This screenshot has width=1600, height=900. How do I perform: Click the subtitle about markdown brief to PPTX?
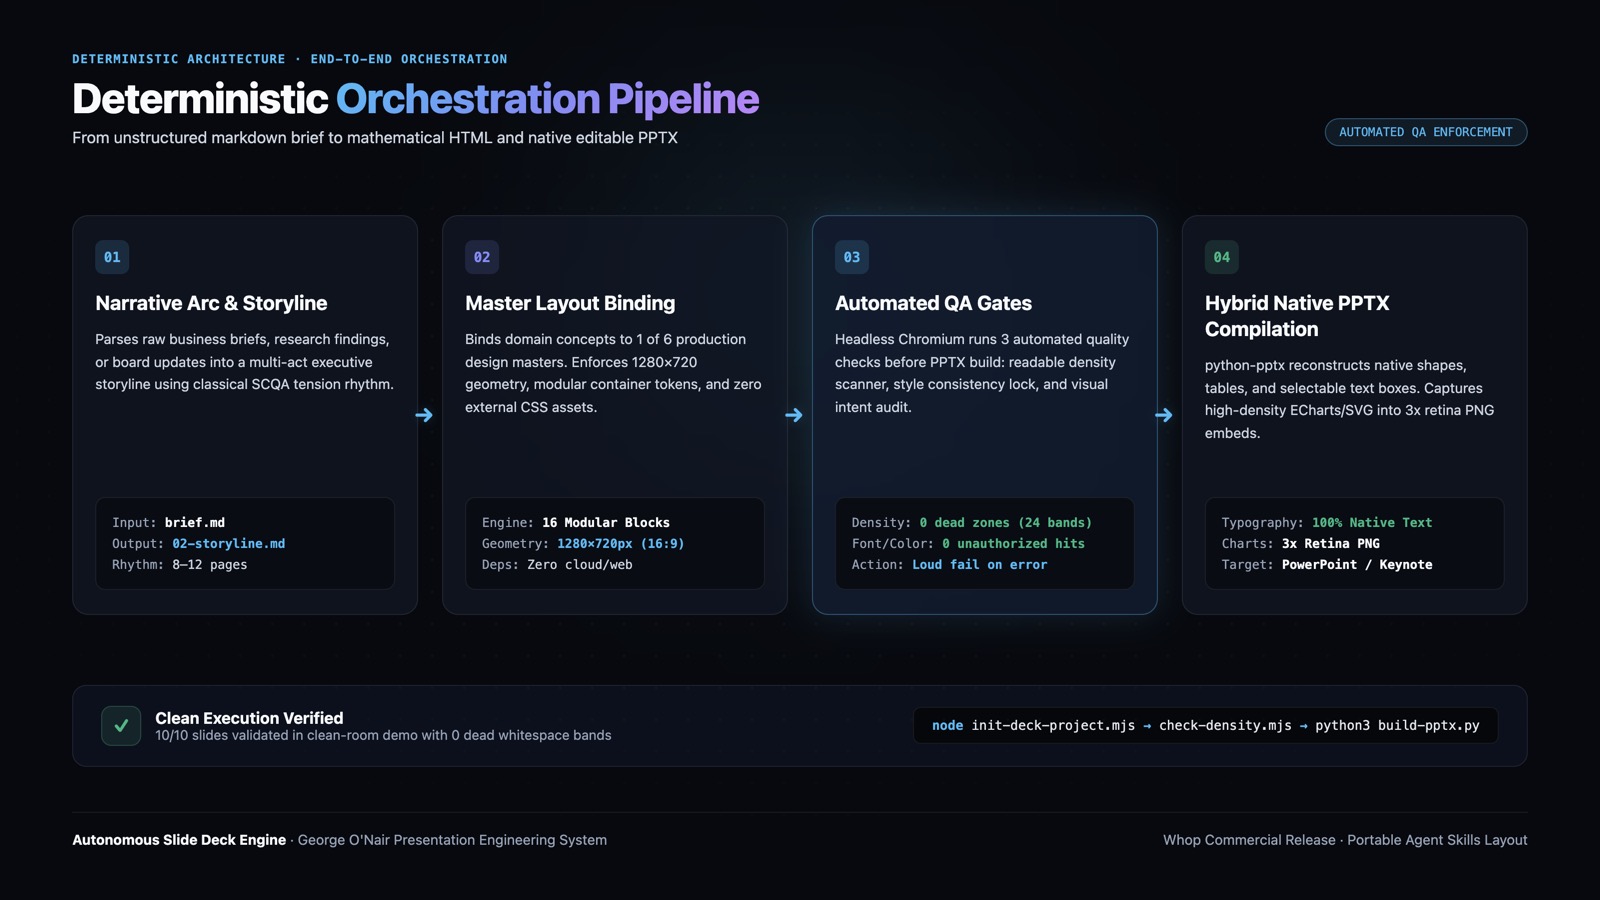point(375,138)
